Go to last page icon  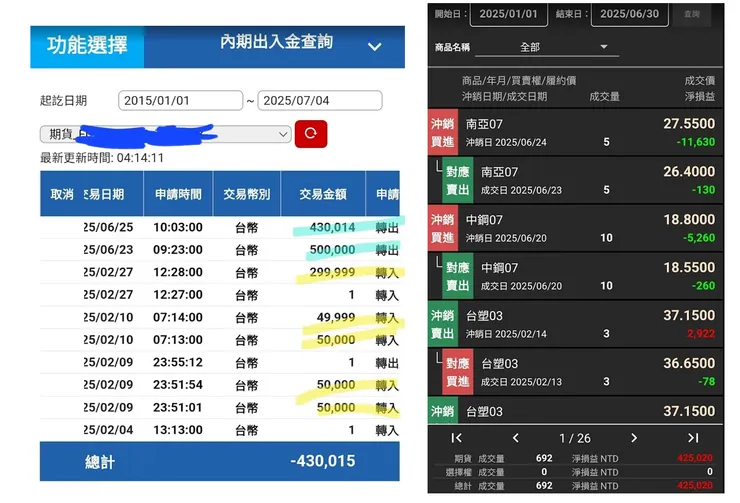[693, 438]
